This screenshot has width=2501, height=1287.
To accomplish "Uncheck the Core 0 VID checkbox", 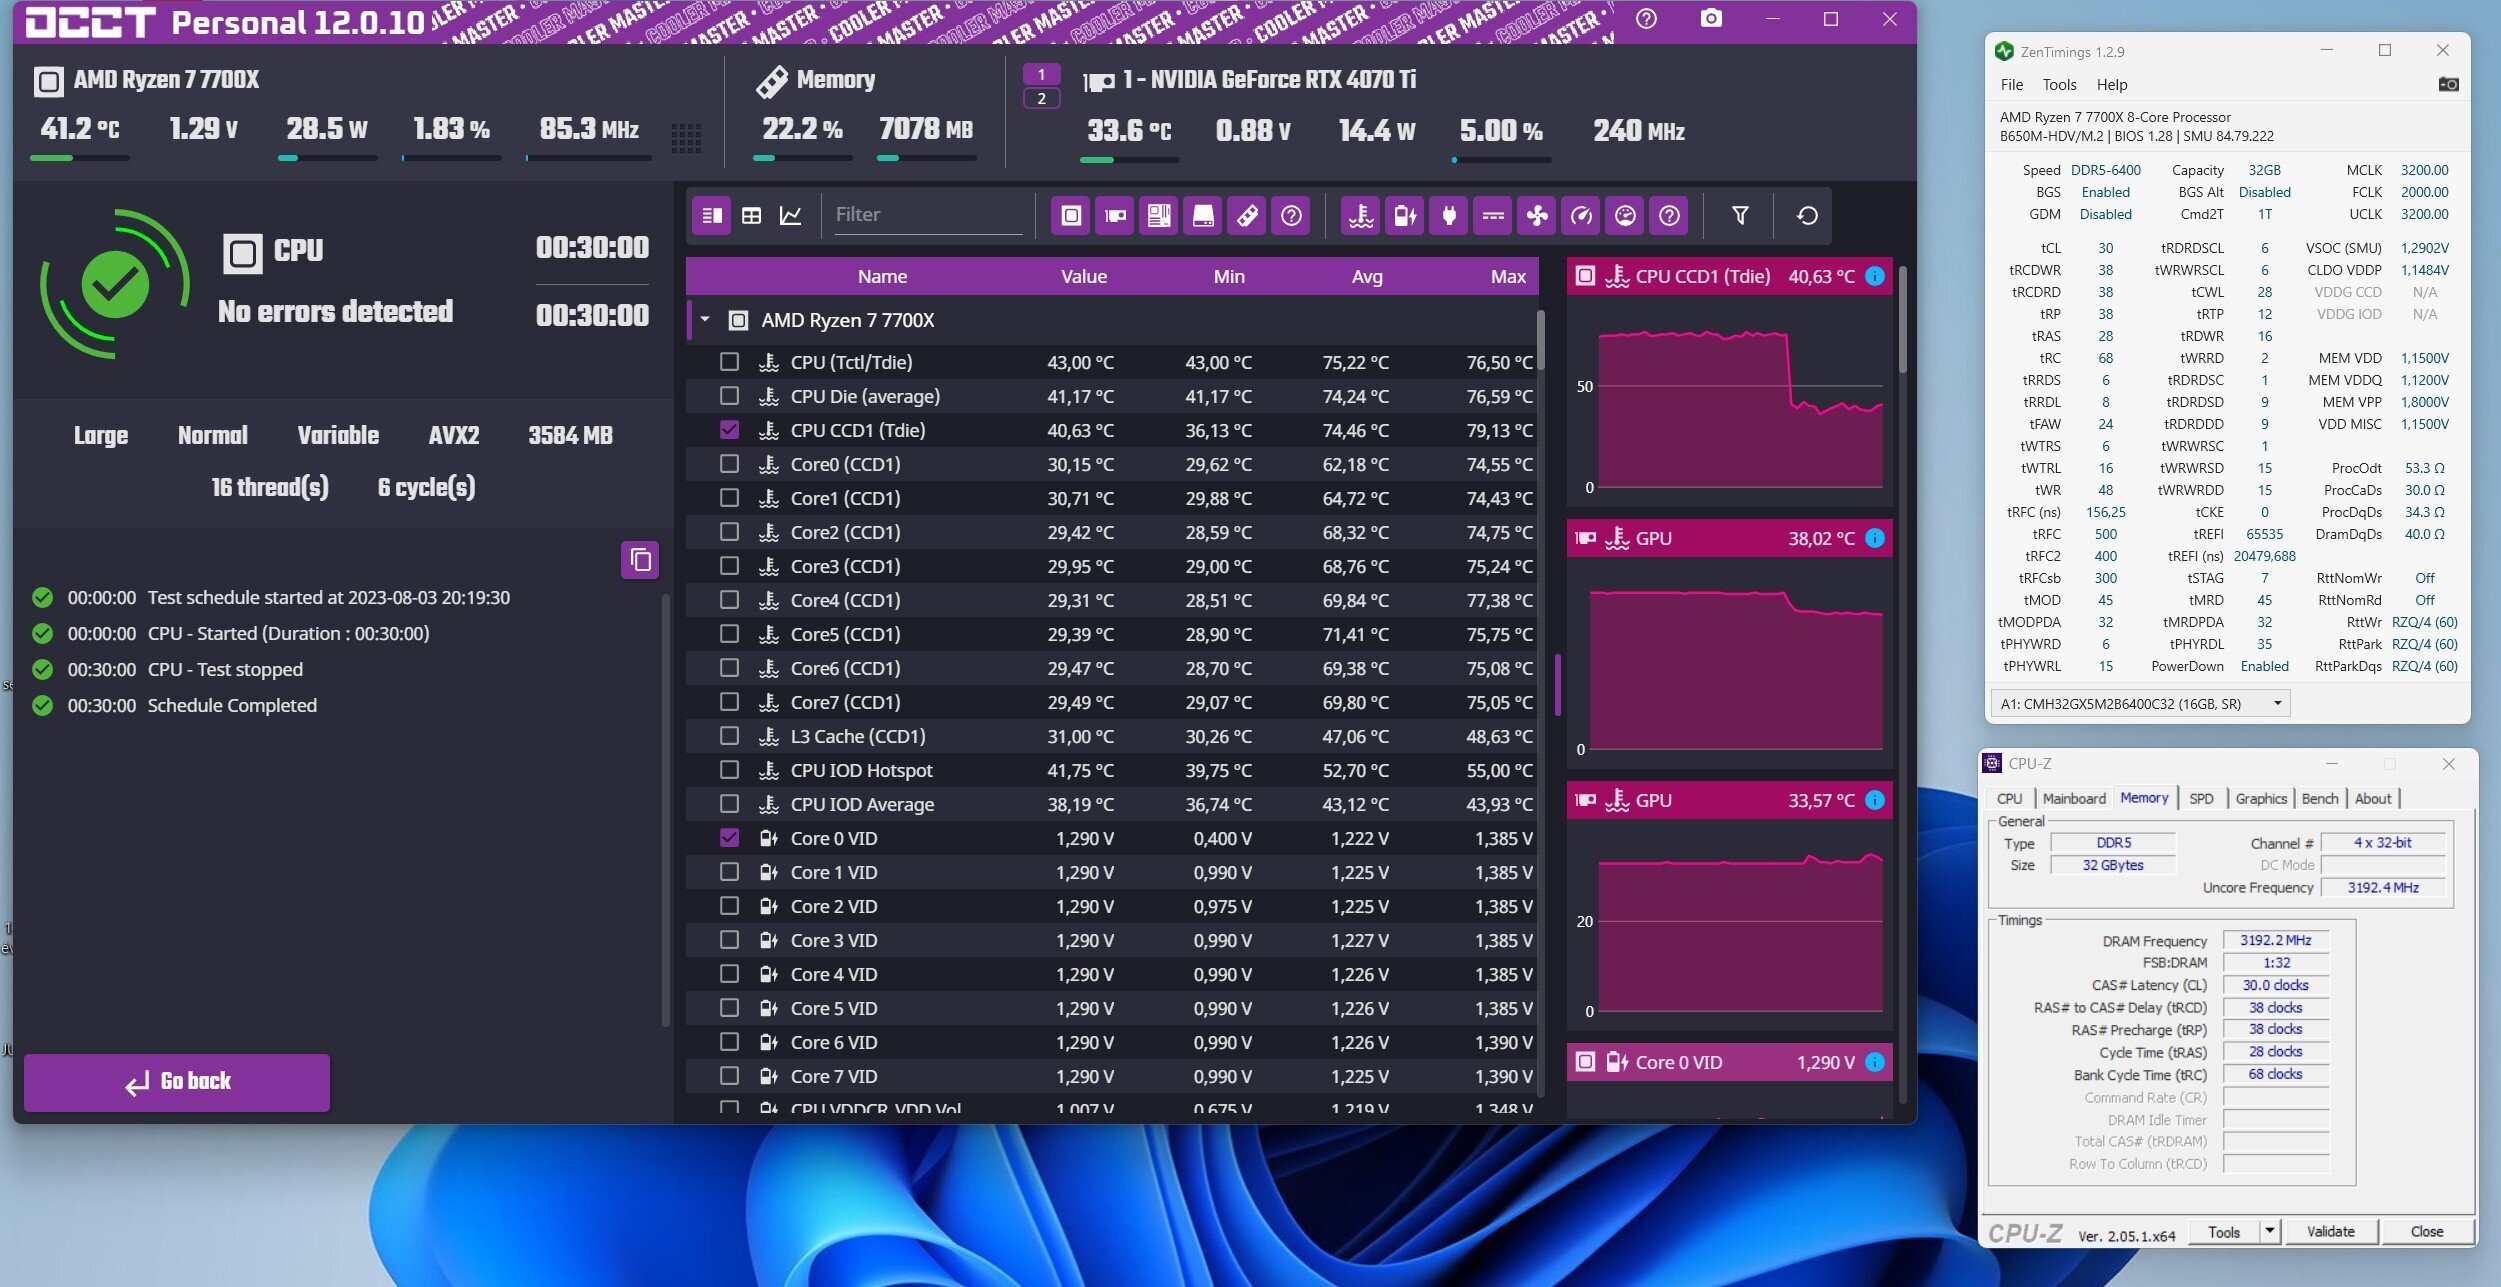I will coord(729,838).
